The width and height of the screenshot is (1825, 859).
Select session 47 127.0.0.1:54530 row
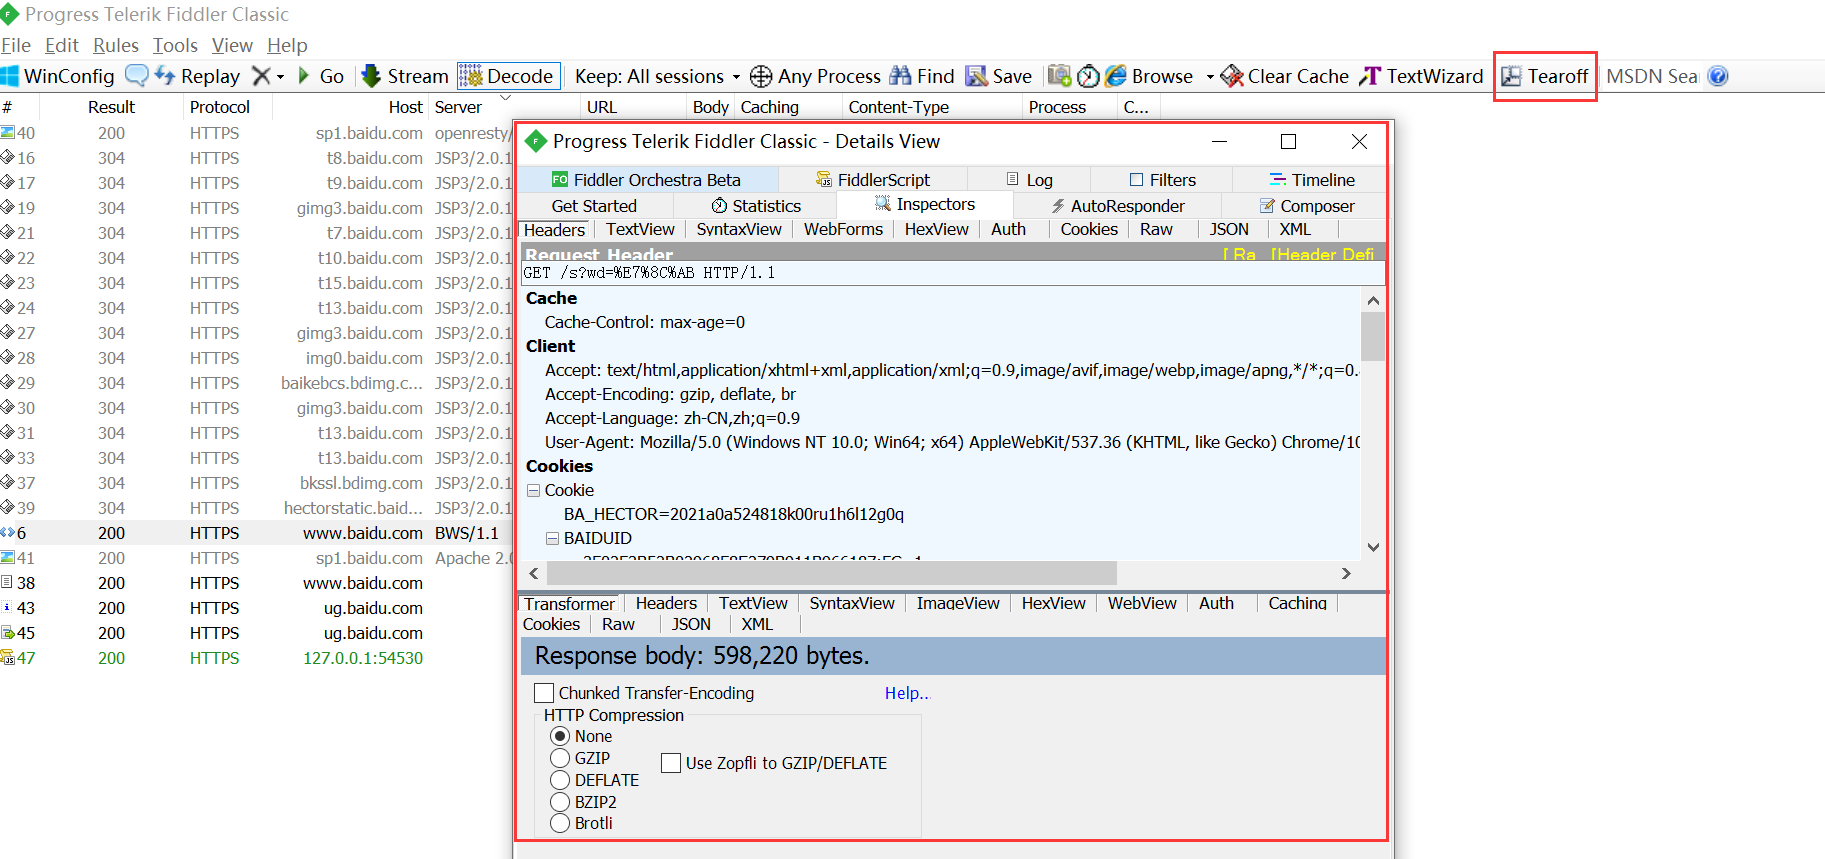click(x=256, y=658)
